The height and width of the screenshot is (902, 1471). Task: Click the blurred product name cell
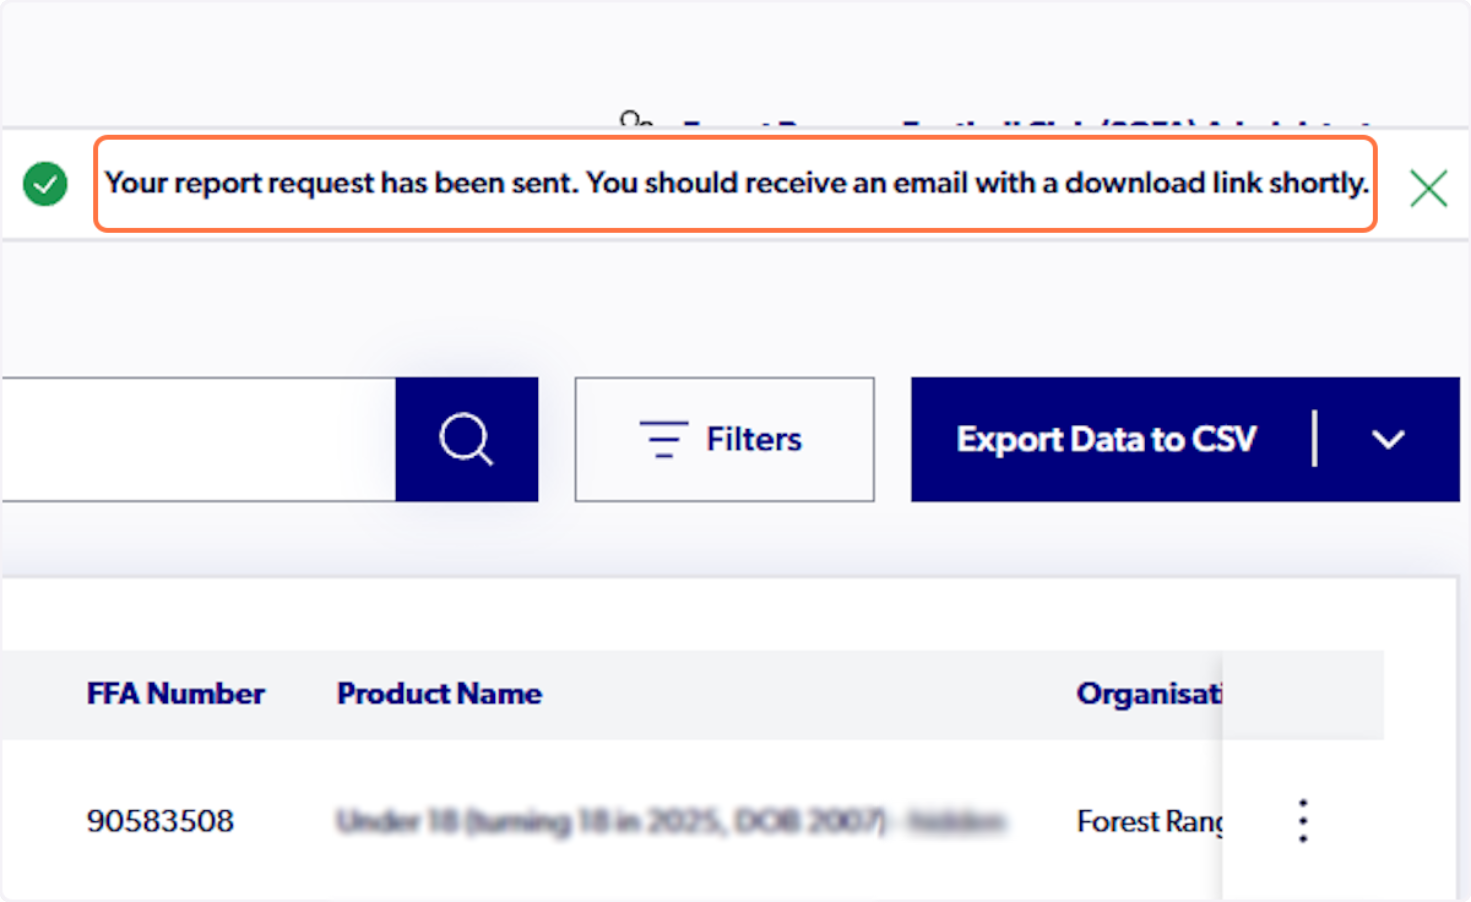click(x=671, y=821)
